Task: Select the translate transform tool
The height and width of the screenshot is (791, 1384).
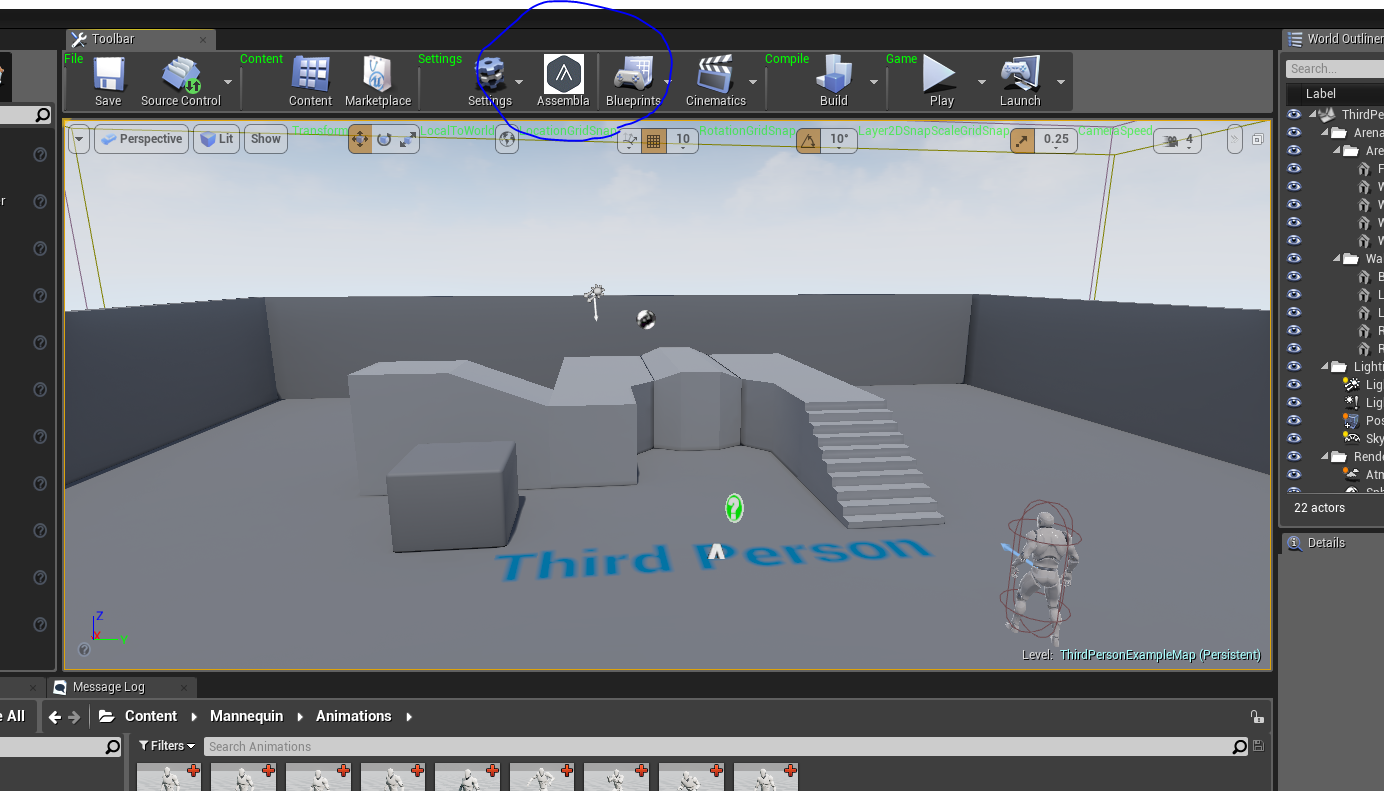Action: coord(360,140)
